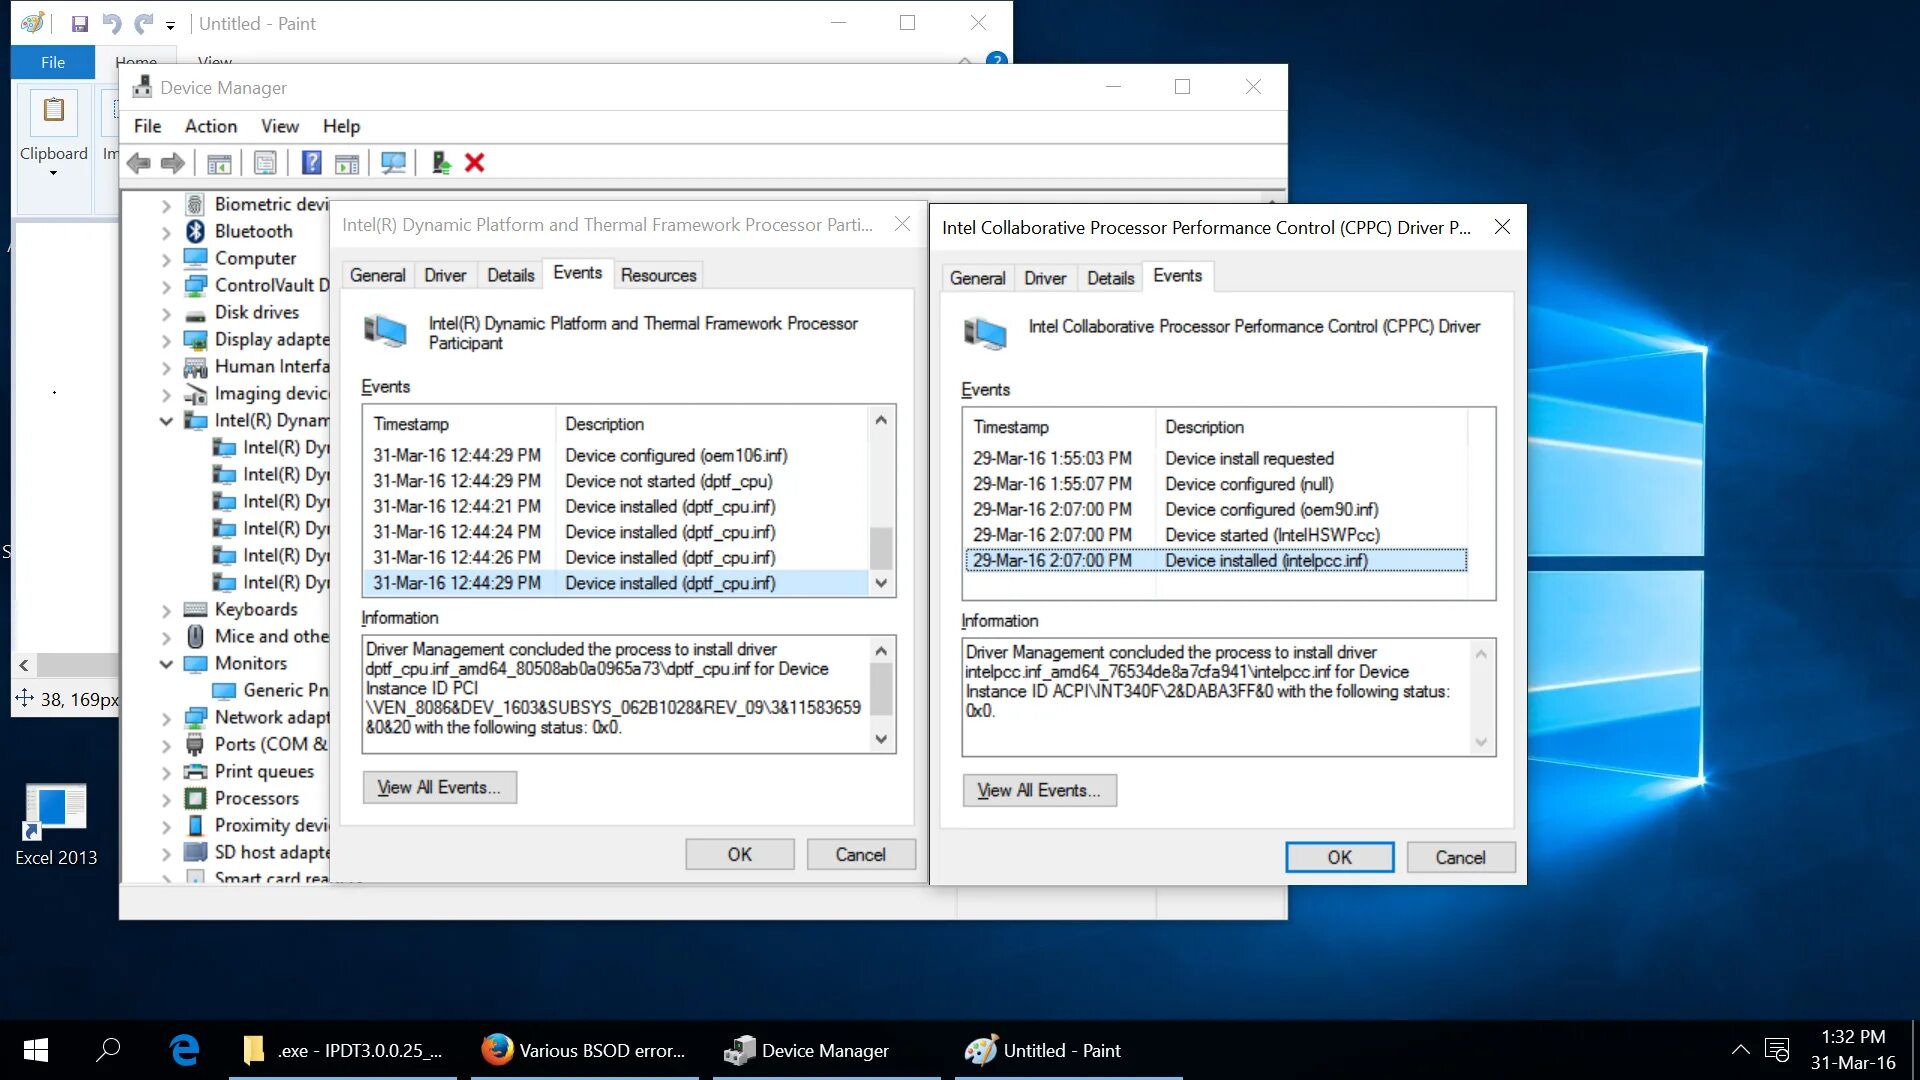Click the Print queues category icon
The width and height of the screenshot is (1920, 1080).
point(196,771)
